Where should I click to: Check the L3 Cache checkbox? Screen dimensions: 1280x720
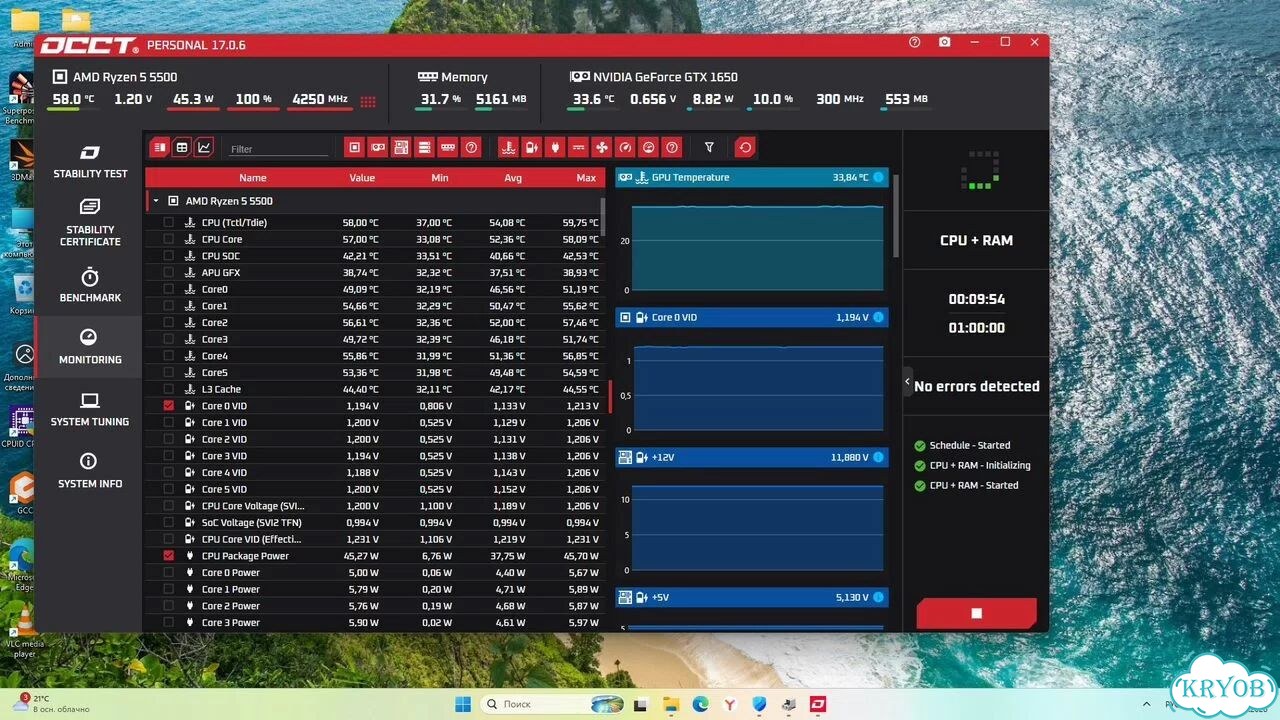[x=168, y=389]
